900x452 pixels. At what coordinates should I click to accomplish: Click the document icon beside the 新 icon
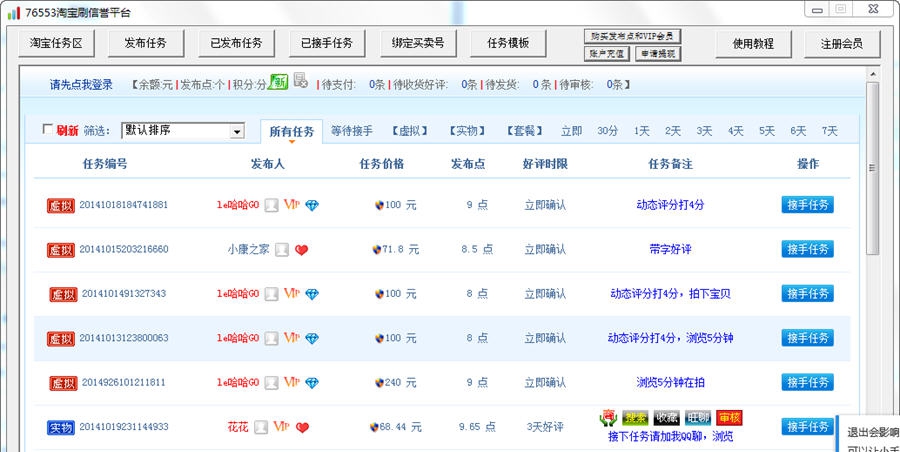click(x=300, y=80)
